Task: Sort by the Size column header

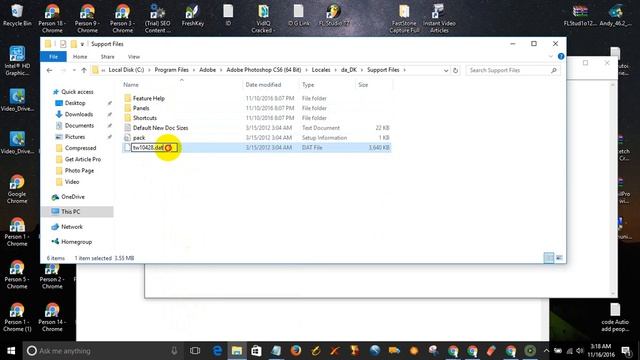Action: (x=374, y=85)
